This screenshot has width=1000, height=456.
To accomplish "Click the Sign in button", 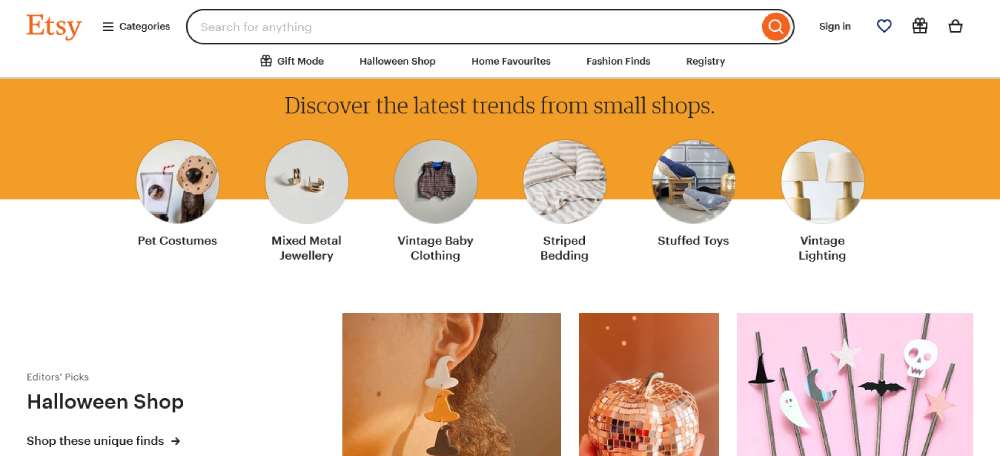I will (x=835, y=26).
